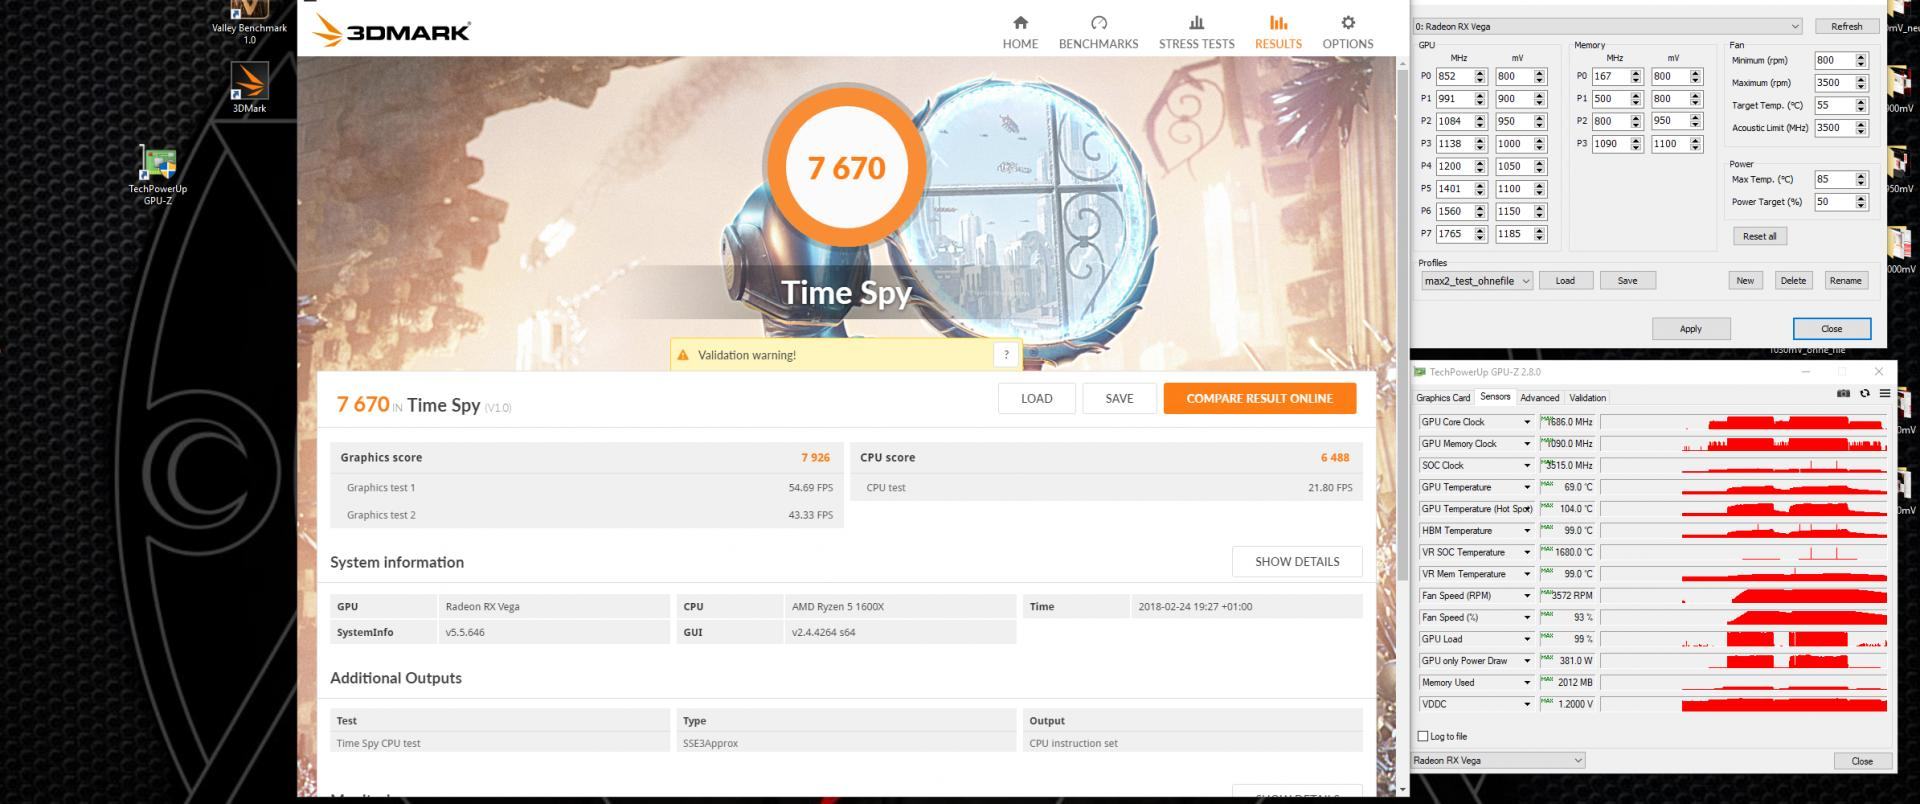
Task: Close the GPU-Z window via Close button
Action: [x=1861, y=761]
